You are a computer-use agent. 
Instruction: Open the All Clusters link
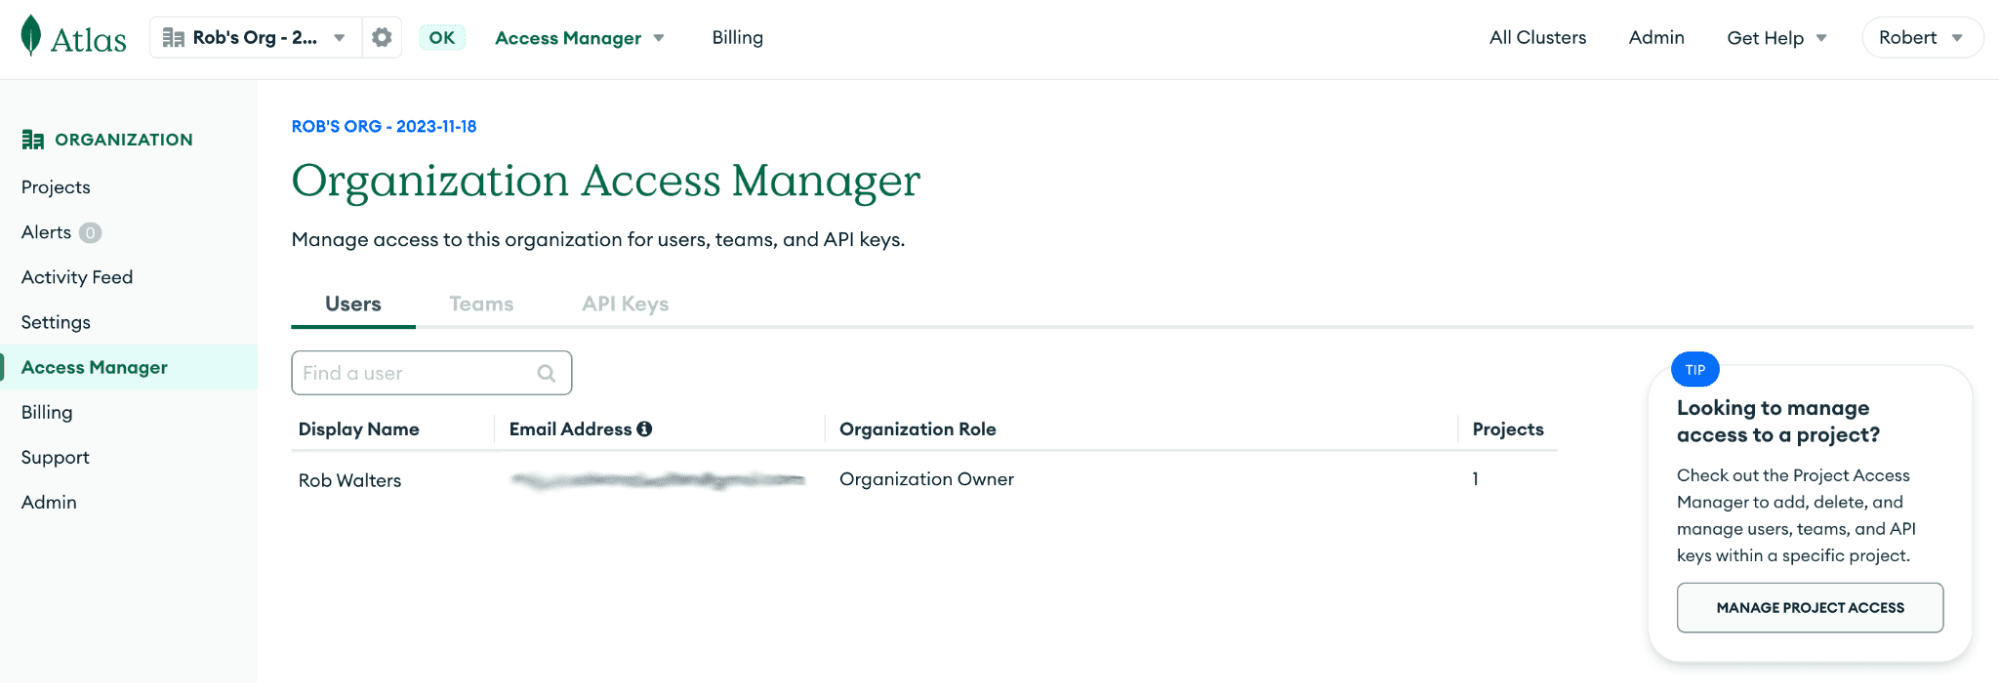tap(1537, 38)
